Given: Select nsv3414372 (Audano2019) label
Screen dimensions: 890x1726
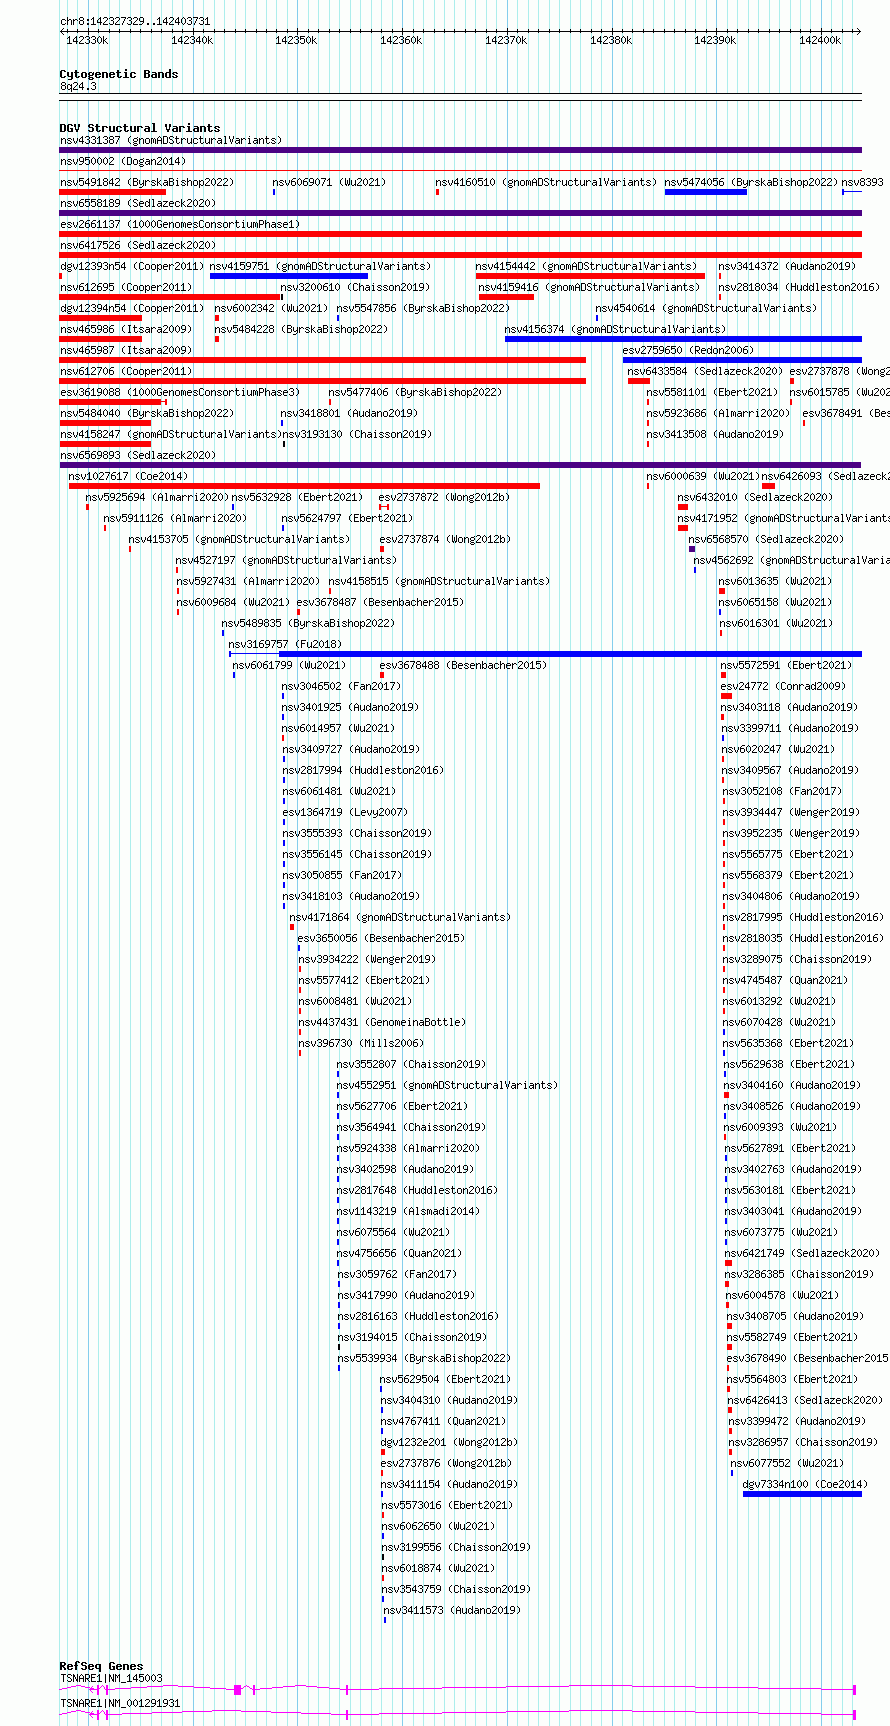Looking at the screenshot, I should [787, 266].
